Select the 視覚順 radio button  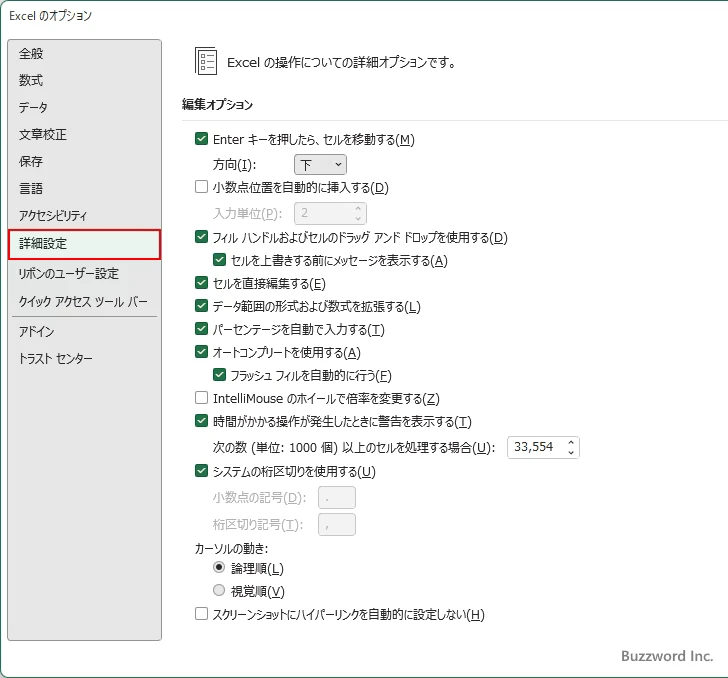pos(219,590)
